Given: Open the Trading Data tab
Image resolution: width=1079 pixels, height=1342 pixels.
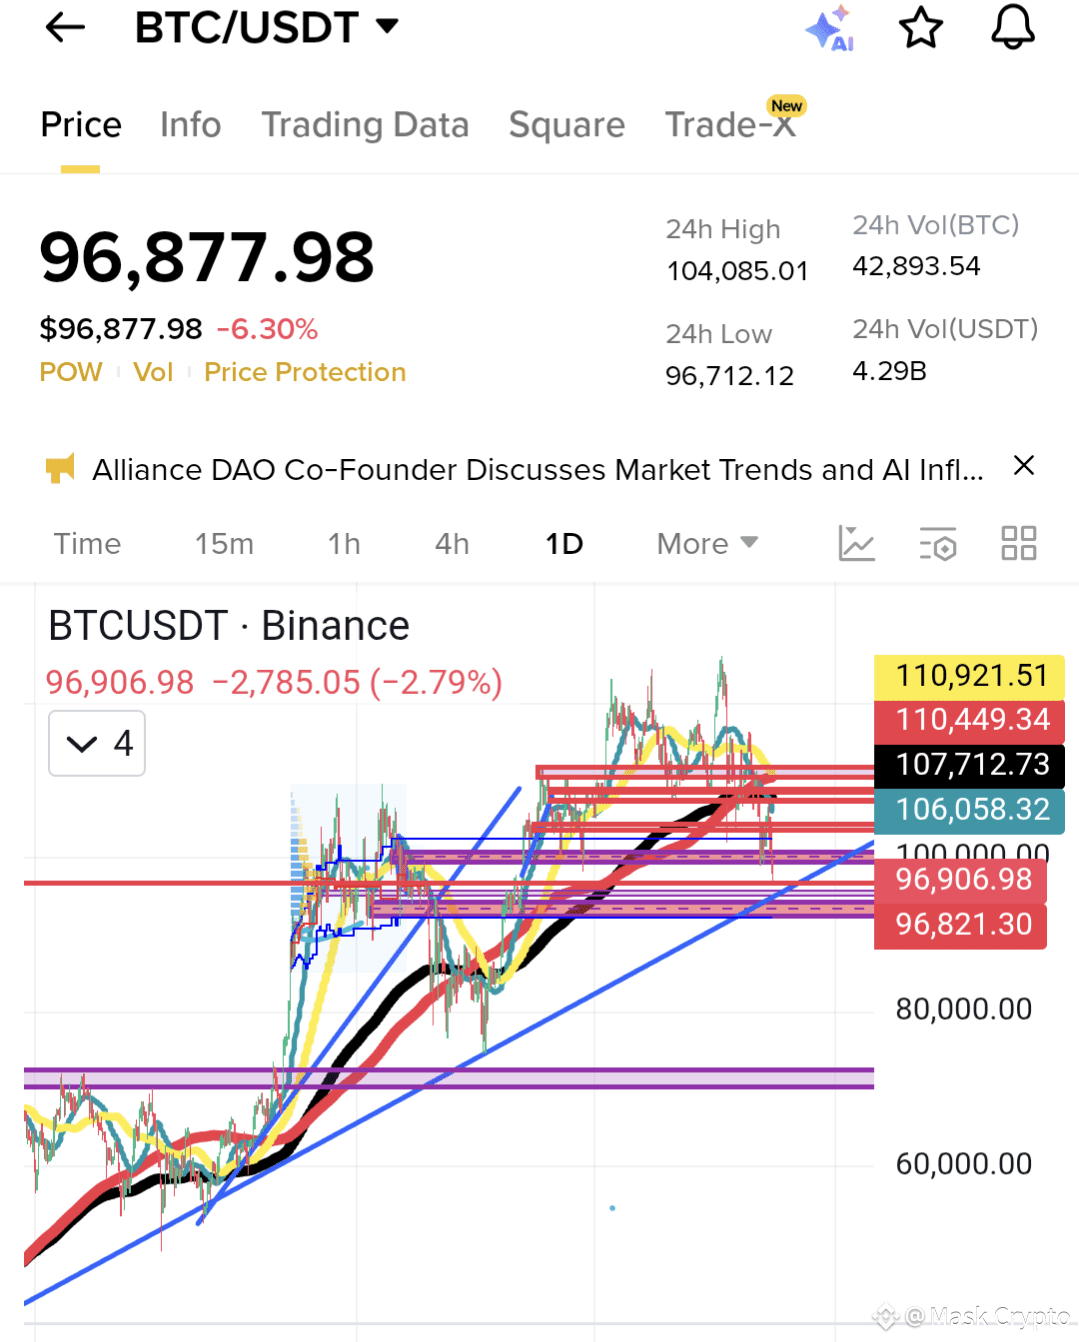Looking at the screenshot, I should [365, 125].
